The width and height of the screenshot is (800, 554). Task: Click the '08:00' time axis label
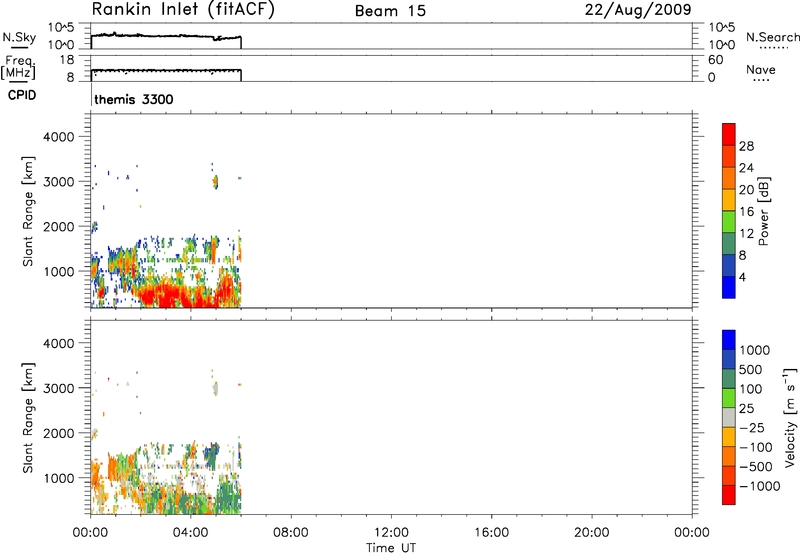290,533
